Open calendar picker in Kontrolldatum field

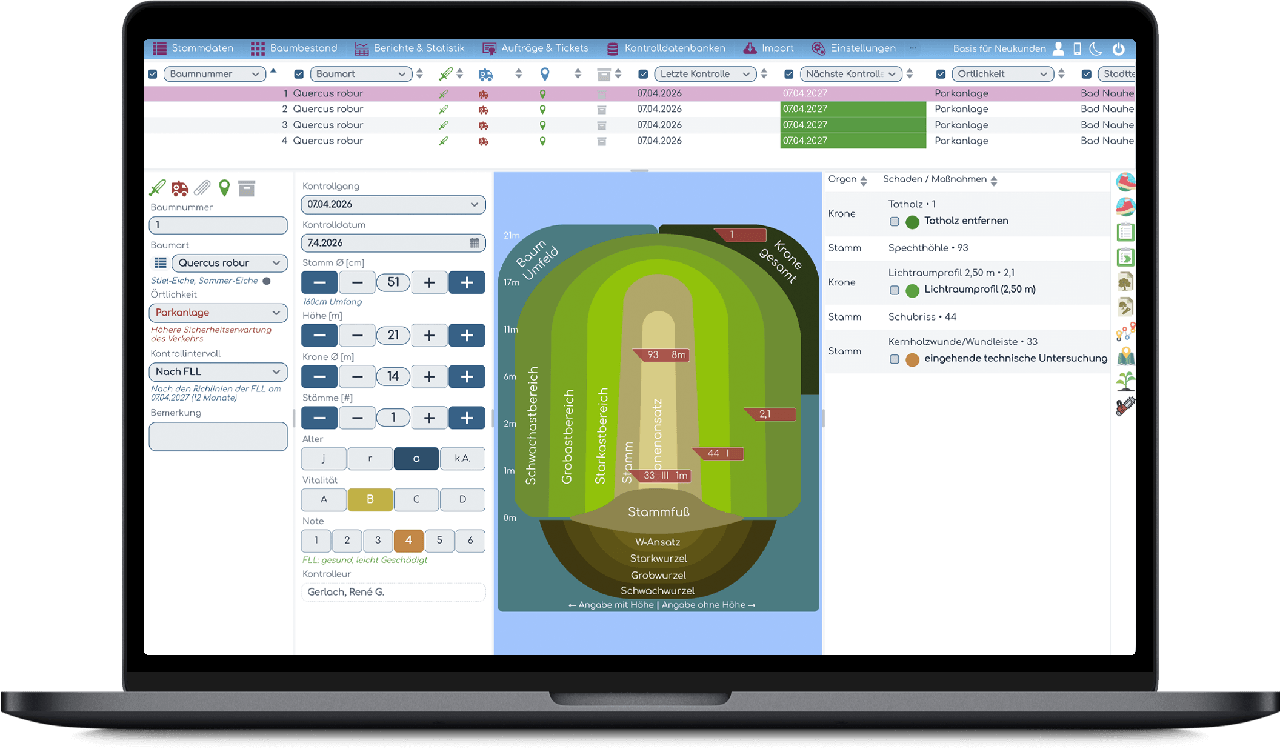click(x=474, y=243)
